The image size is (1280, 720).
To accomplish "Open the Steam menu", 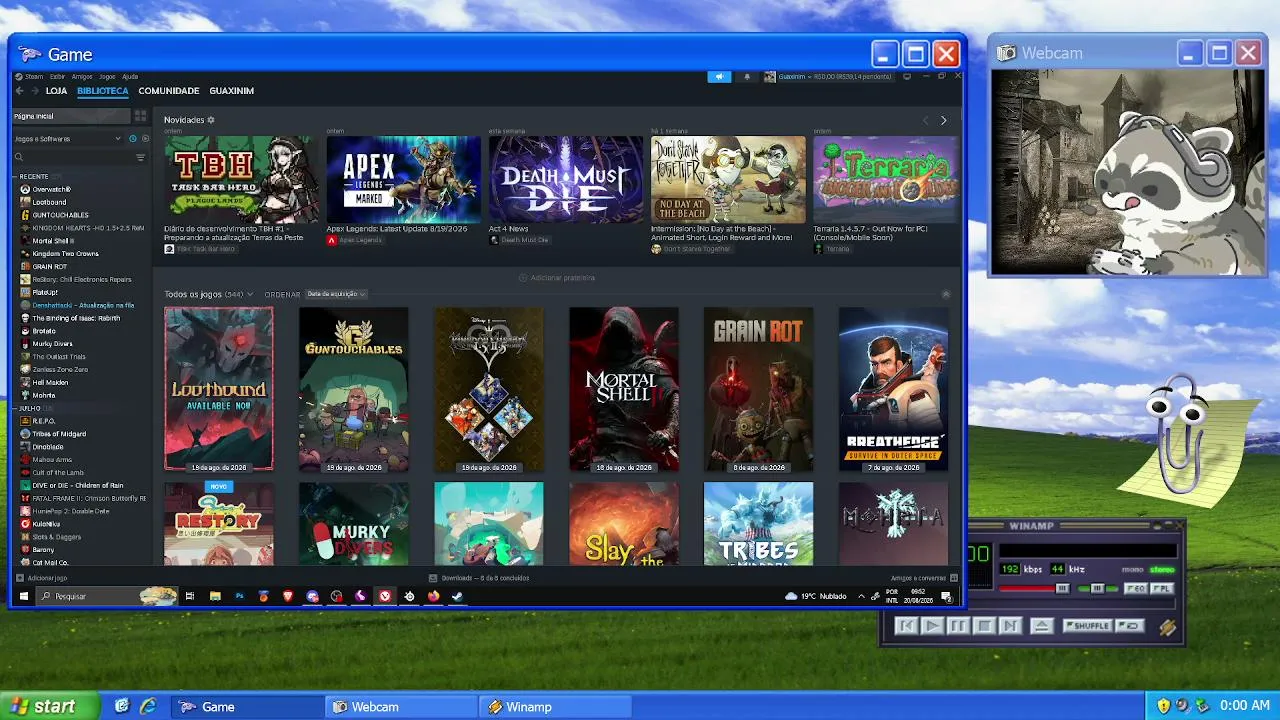I will click(x=34, y=77).
